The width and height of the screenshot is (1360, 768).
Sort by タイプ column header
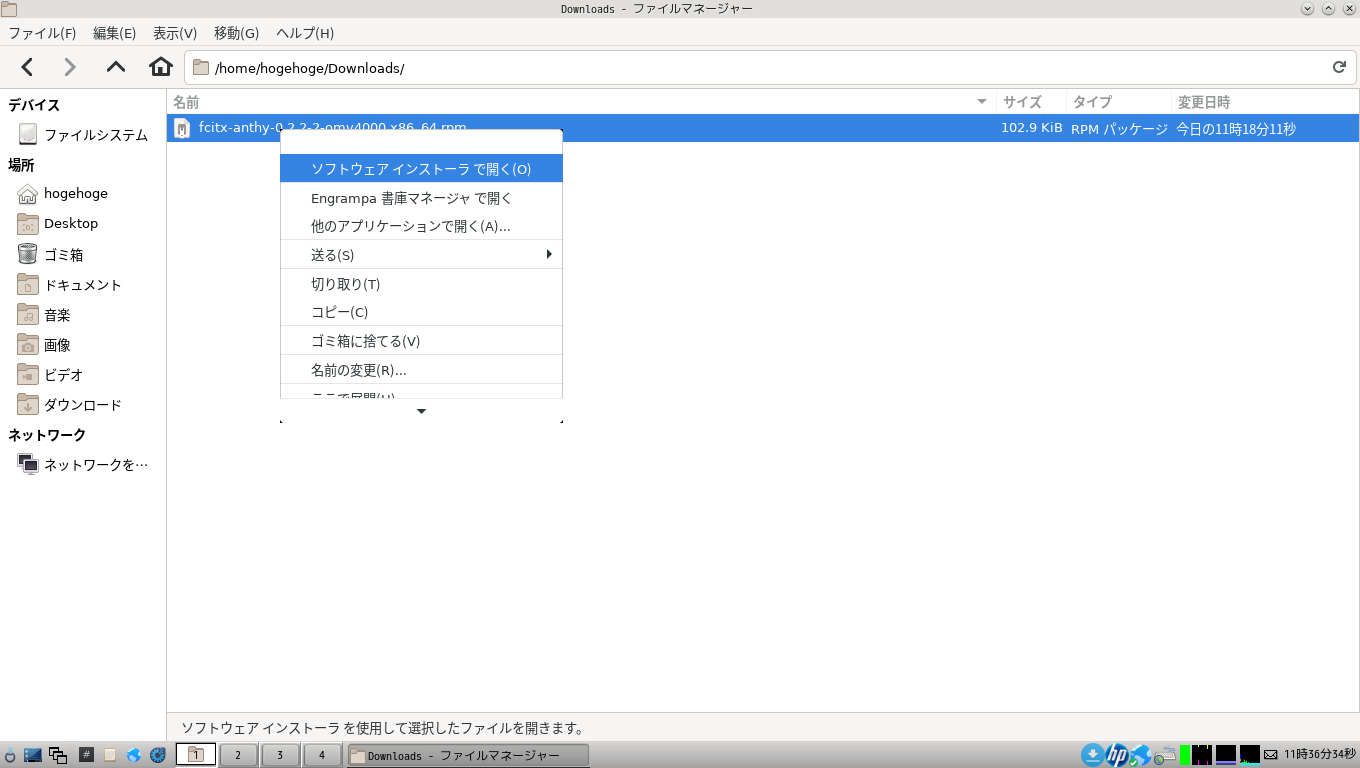pos(1118,102)
